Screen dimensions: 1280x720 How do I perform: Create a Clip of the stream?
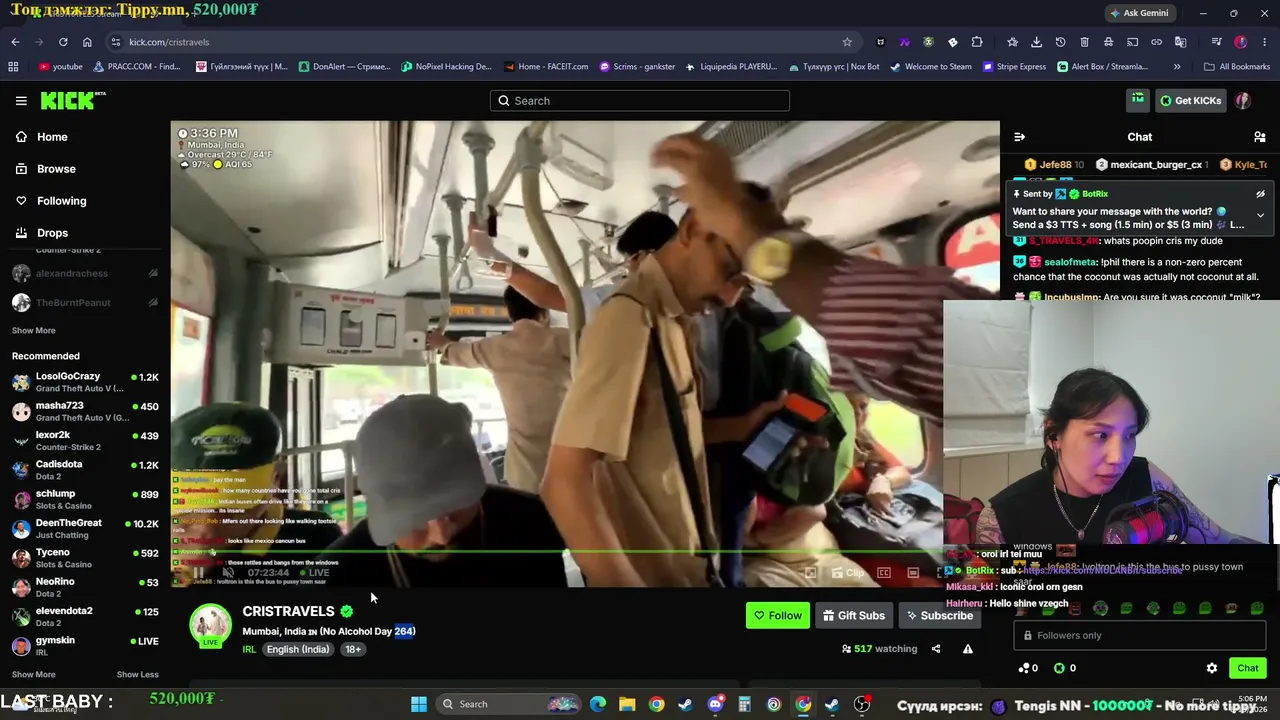point(847,573)
